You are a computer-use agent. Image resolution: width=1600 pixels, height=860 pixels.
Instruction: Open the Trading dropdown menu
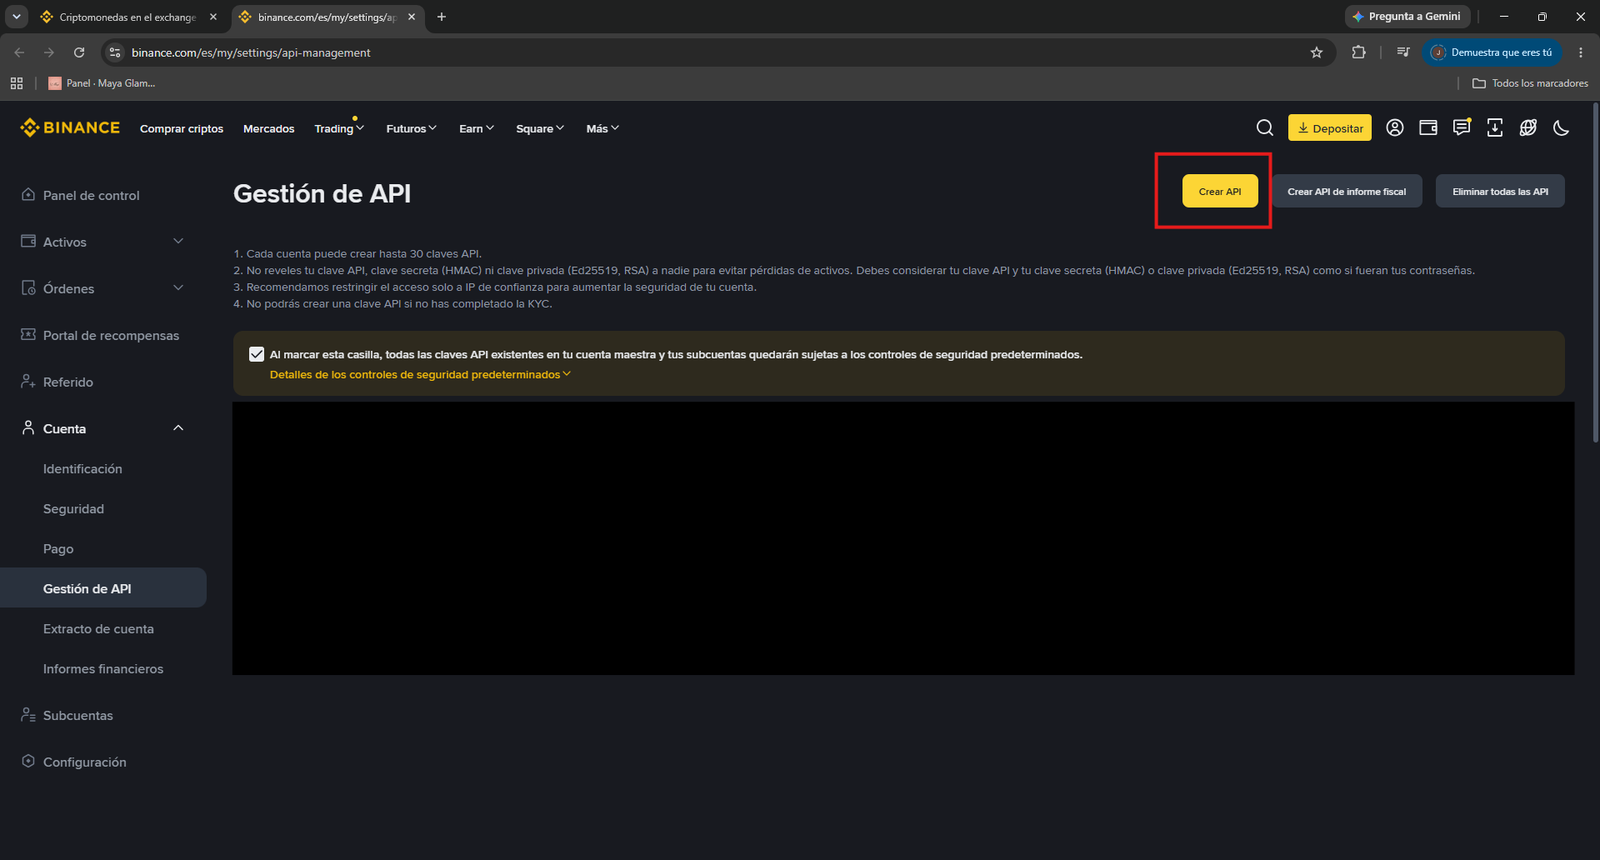click(339, 128)
